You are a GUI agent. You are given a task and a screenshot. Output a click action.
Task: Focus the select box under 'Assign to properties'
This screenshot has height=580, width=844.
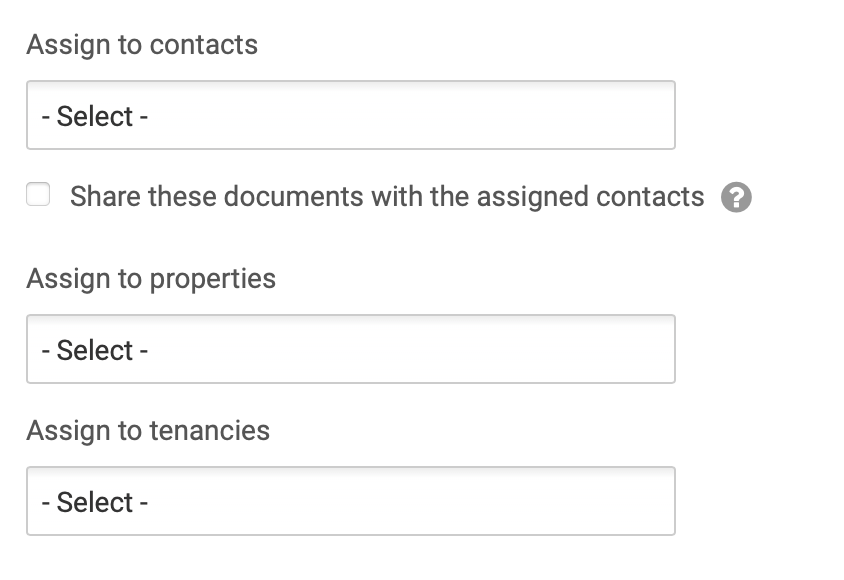coord(351,349)
